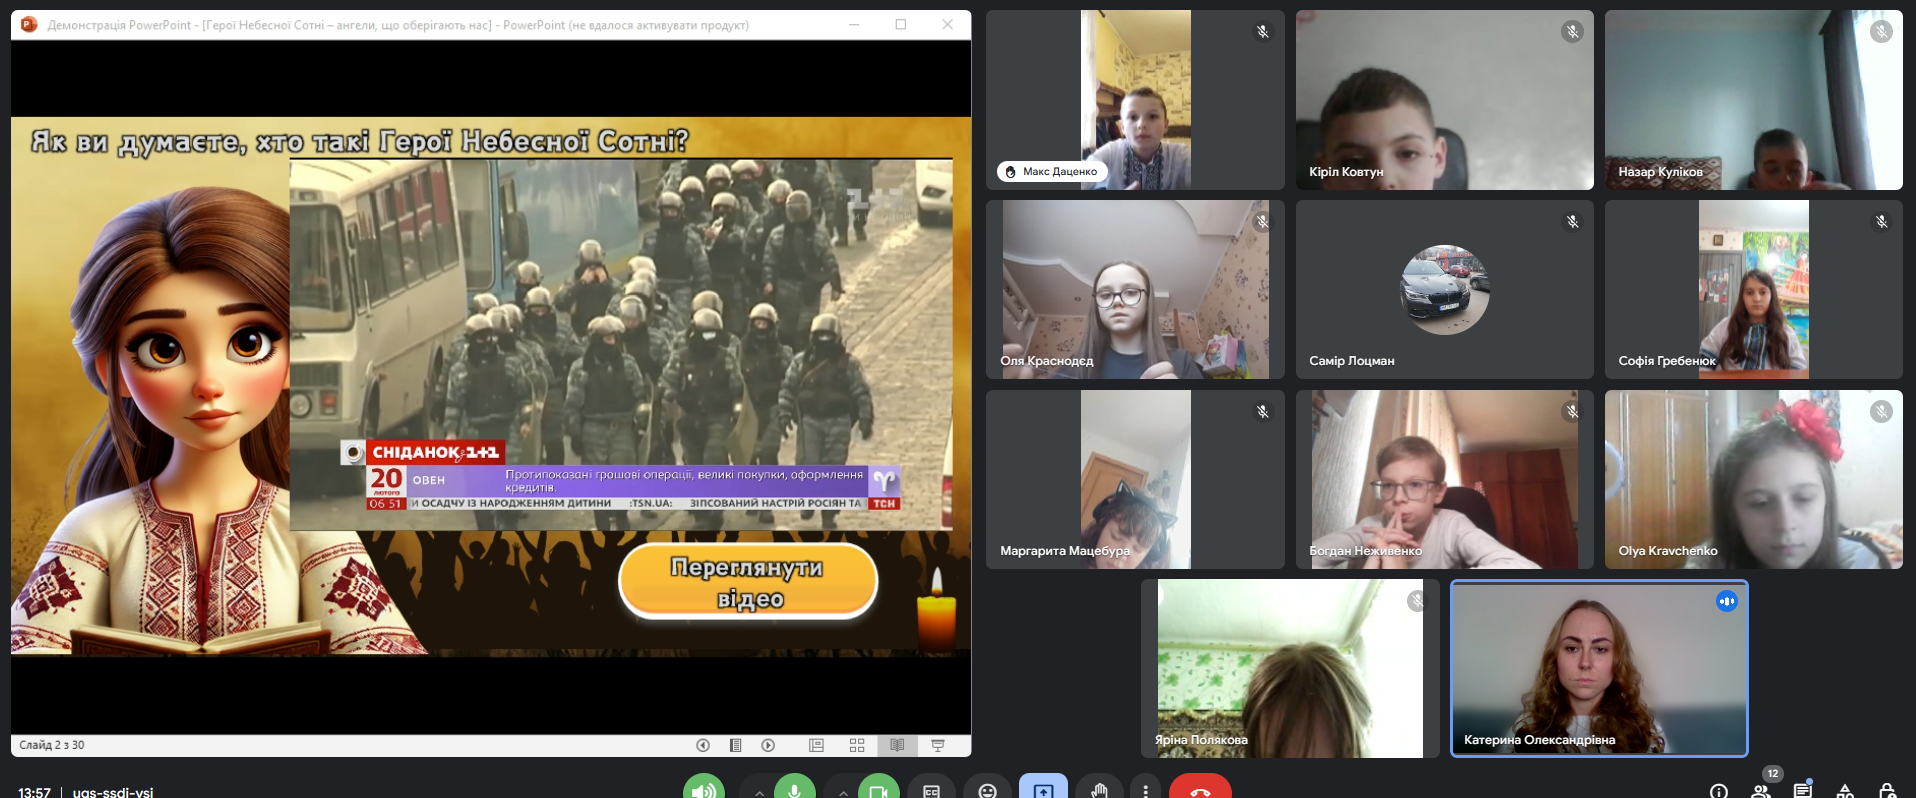
Task: Click the raise hand icon
Action: (1099, 790)
